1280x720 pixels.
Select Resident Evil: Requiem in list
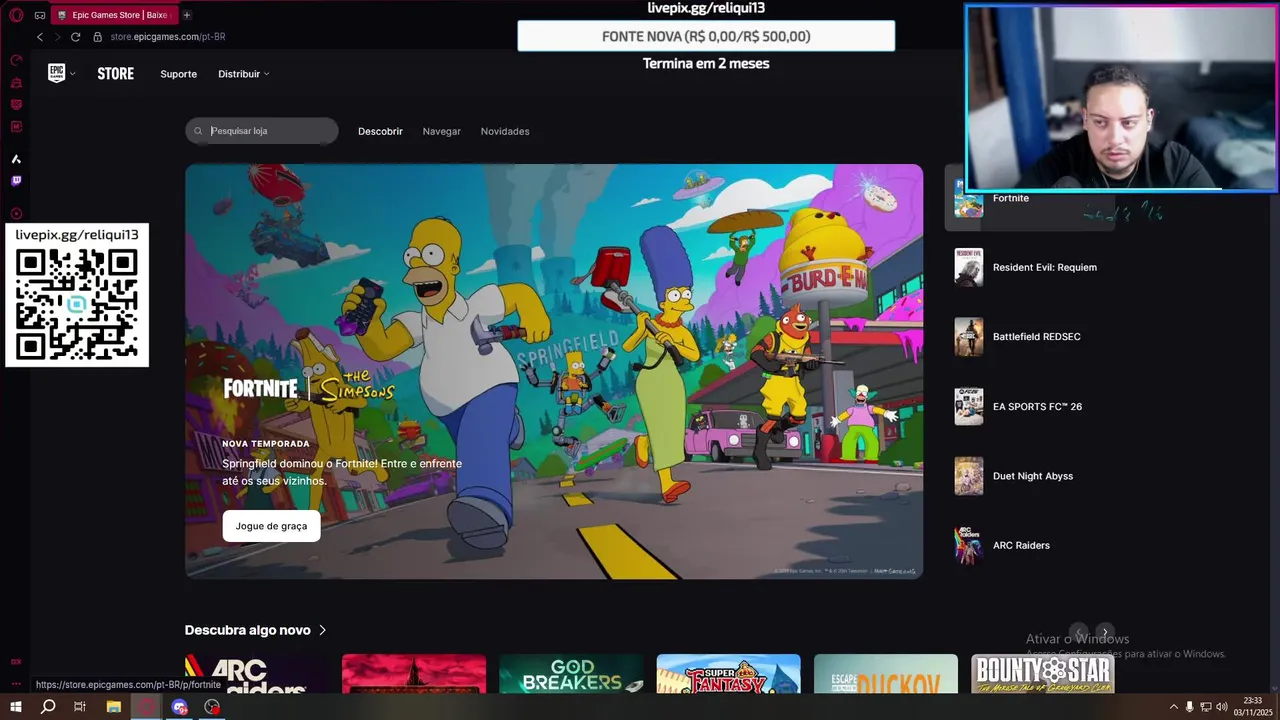[x=1029, y=267]
